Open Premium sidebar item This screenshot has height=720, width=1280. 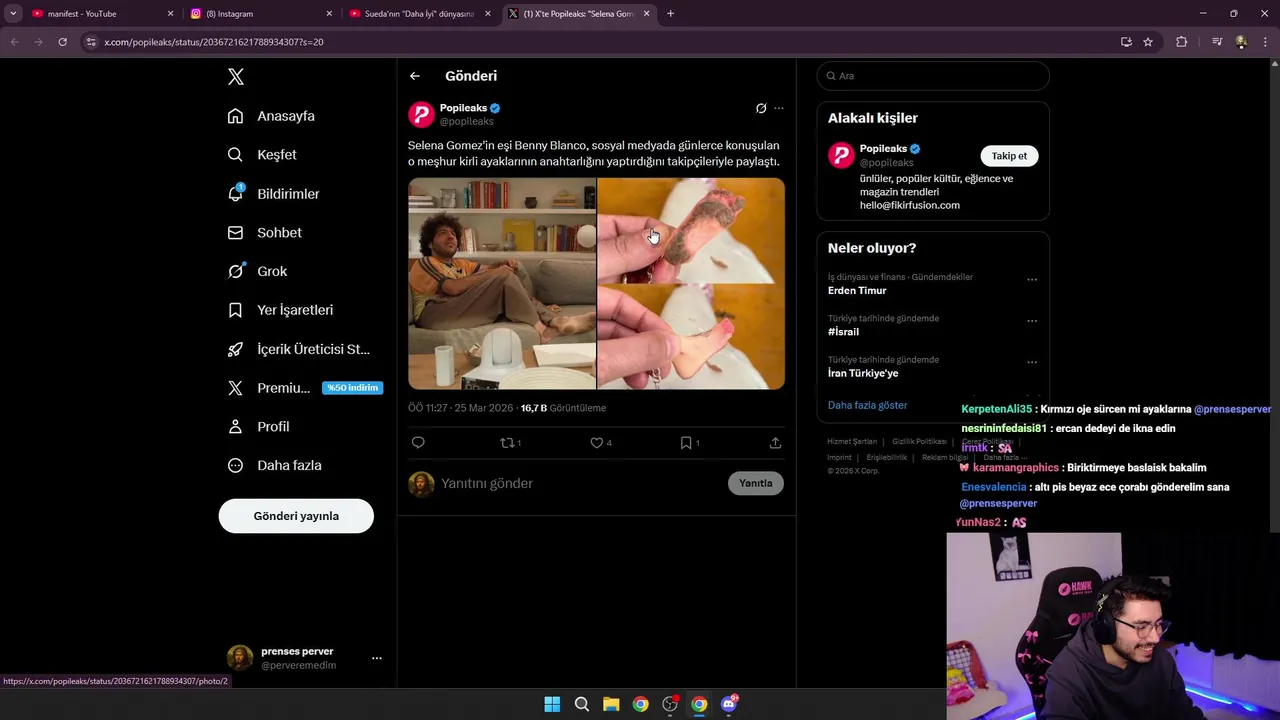[x=304, y=388]
